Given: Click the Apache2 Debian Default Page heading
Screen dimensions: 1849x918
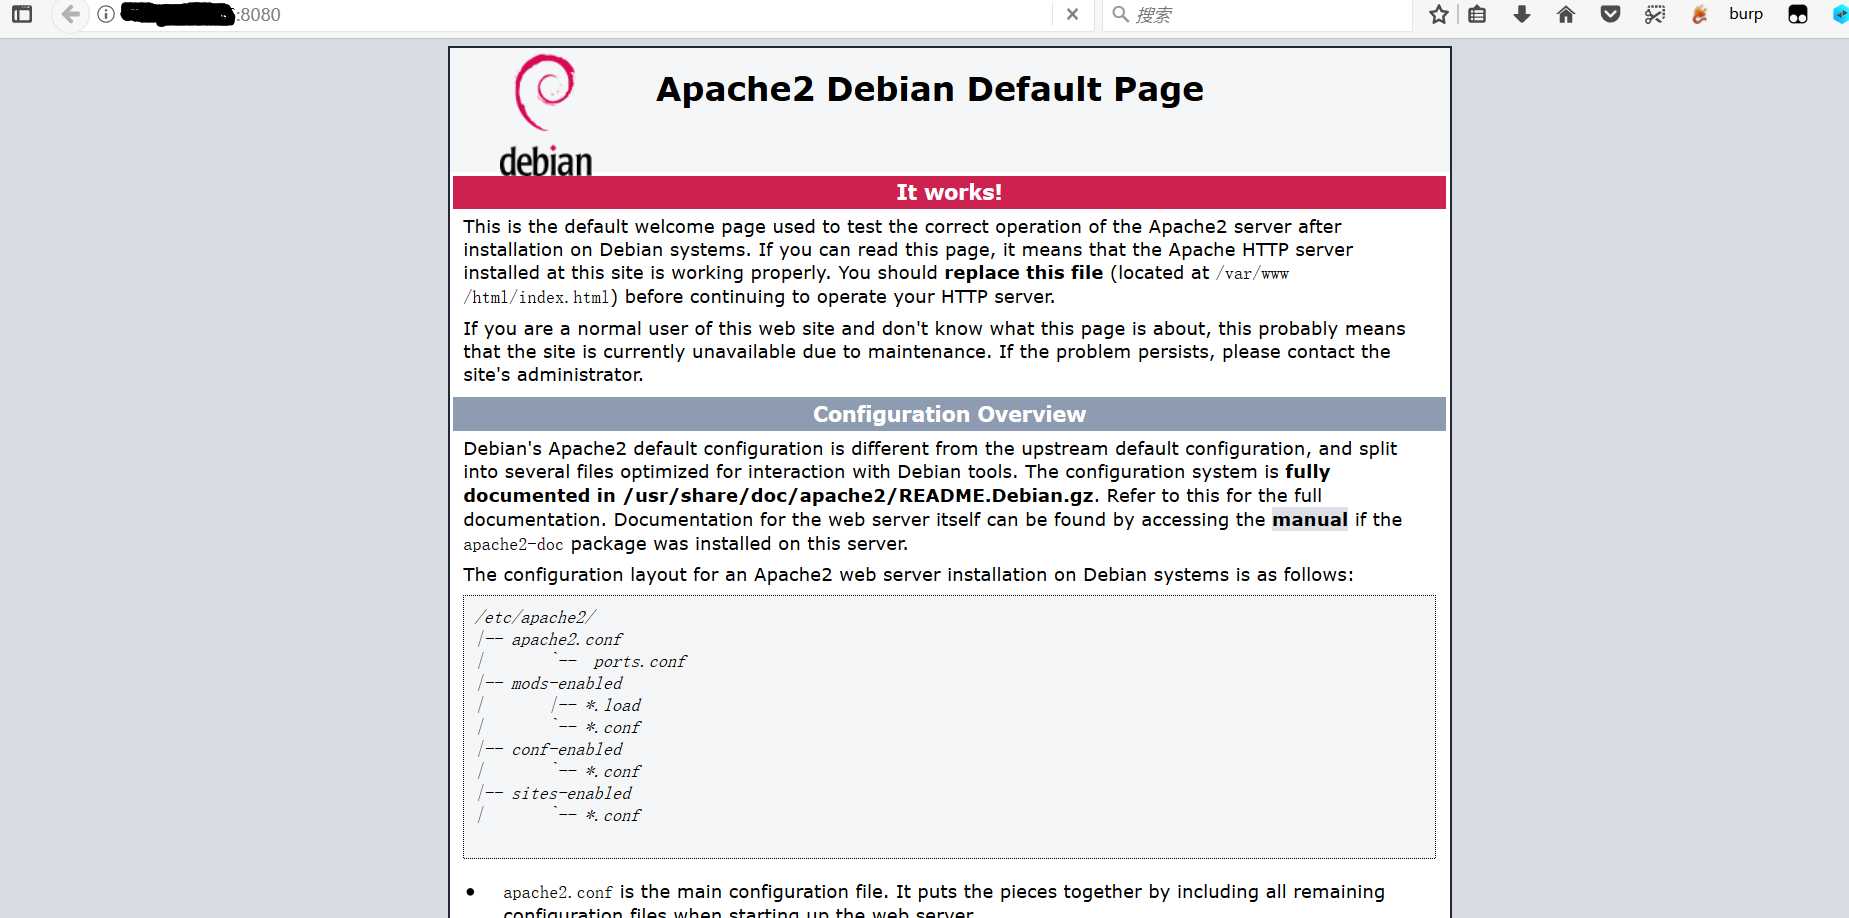Looking at the screenshot, I should [930, 89].
